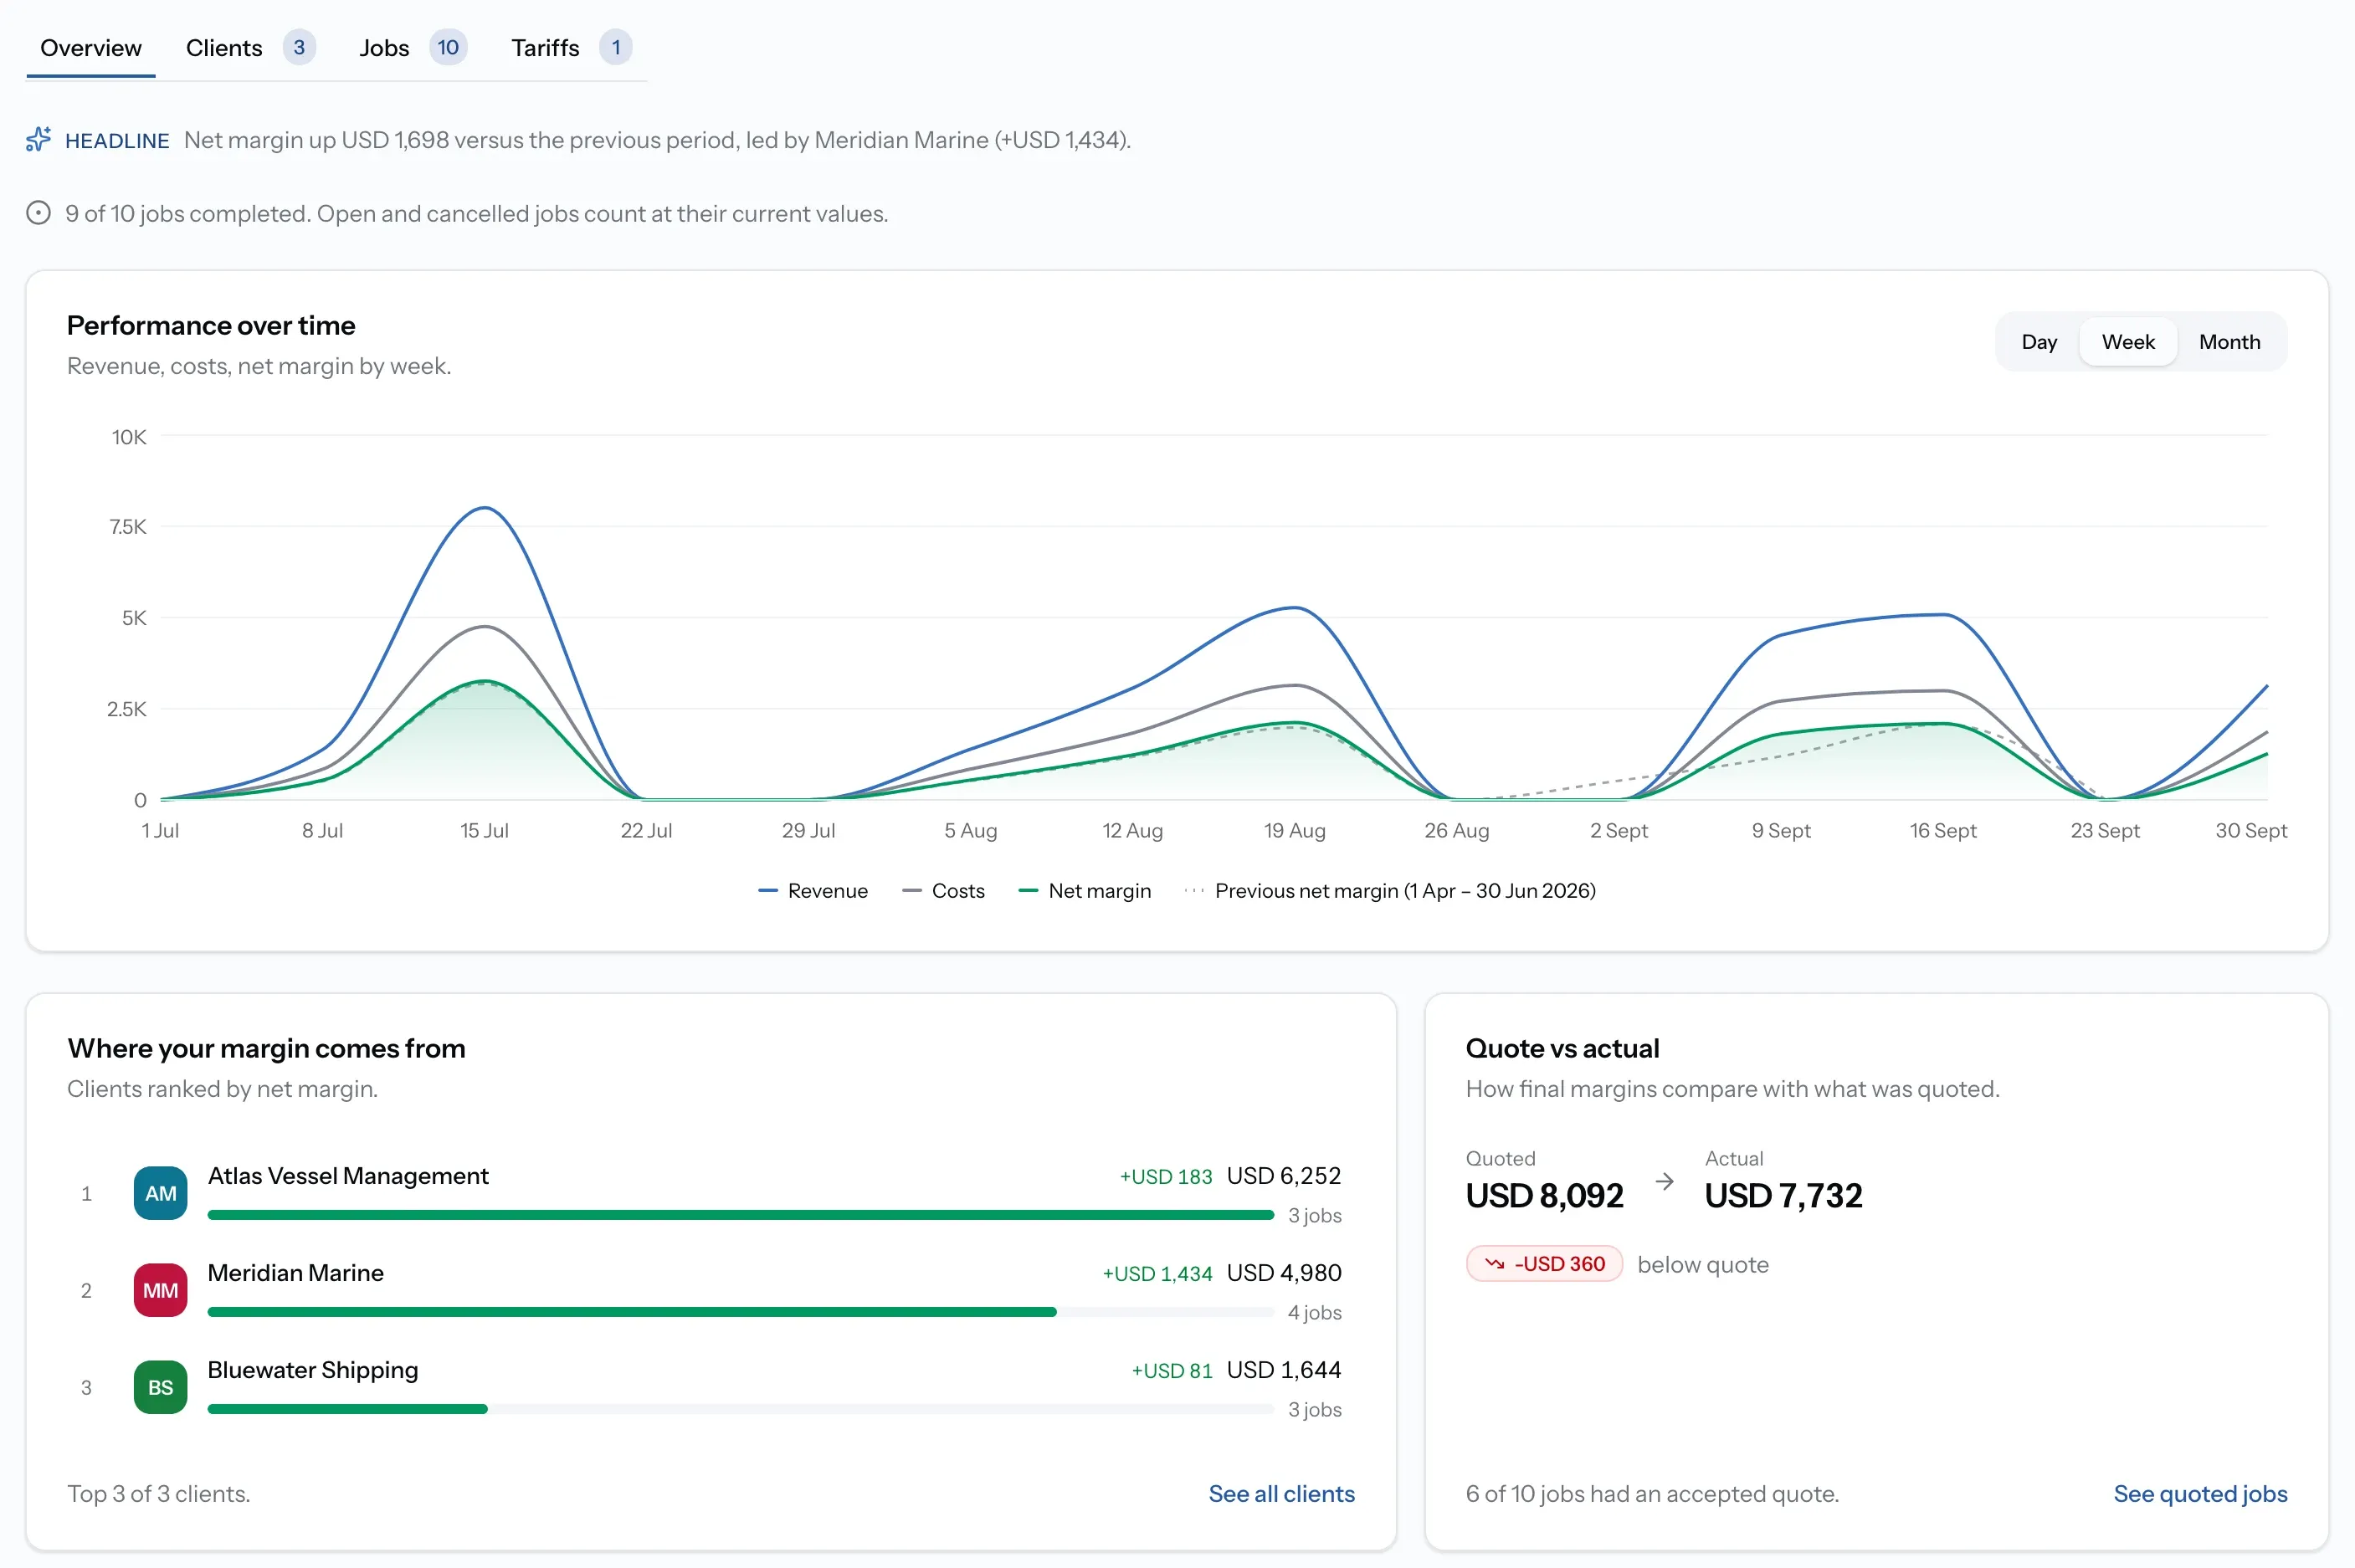This screenshot has height=1568, width=2355.
Task: Click the Tariffs count badge 1
Action: pos(616,47)
